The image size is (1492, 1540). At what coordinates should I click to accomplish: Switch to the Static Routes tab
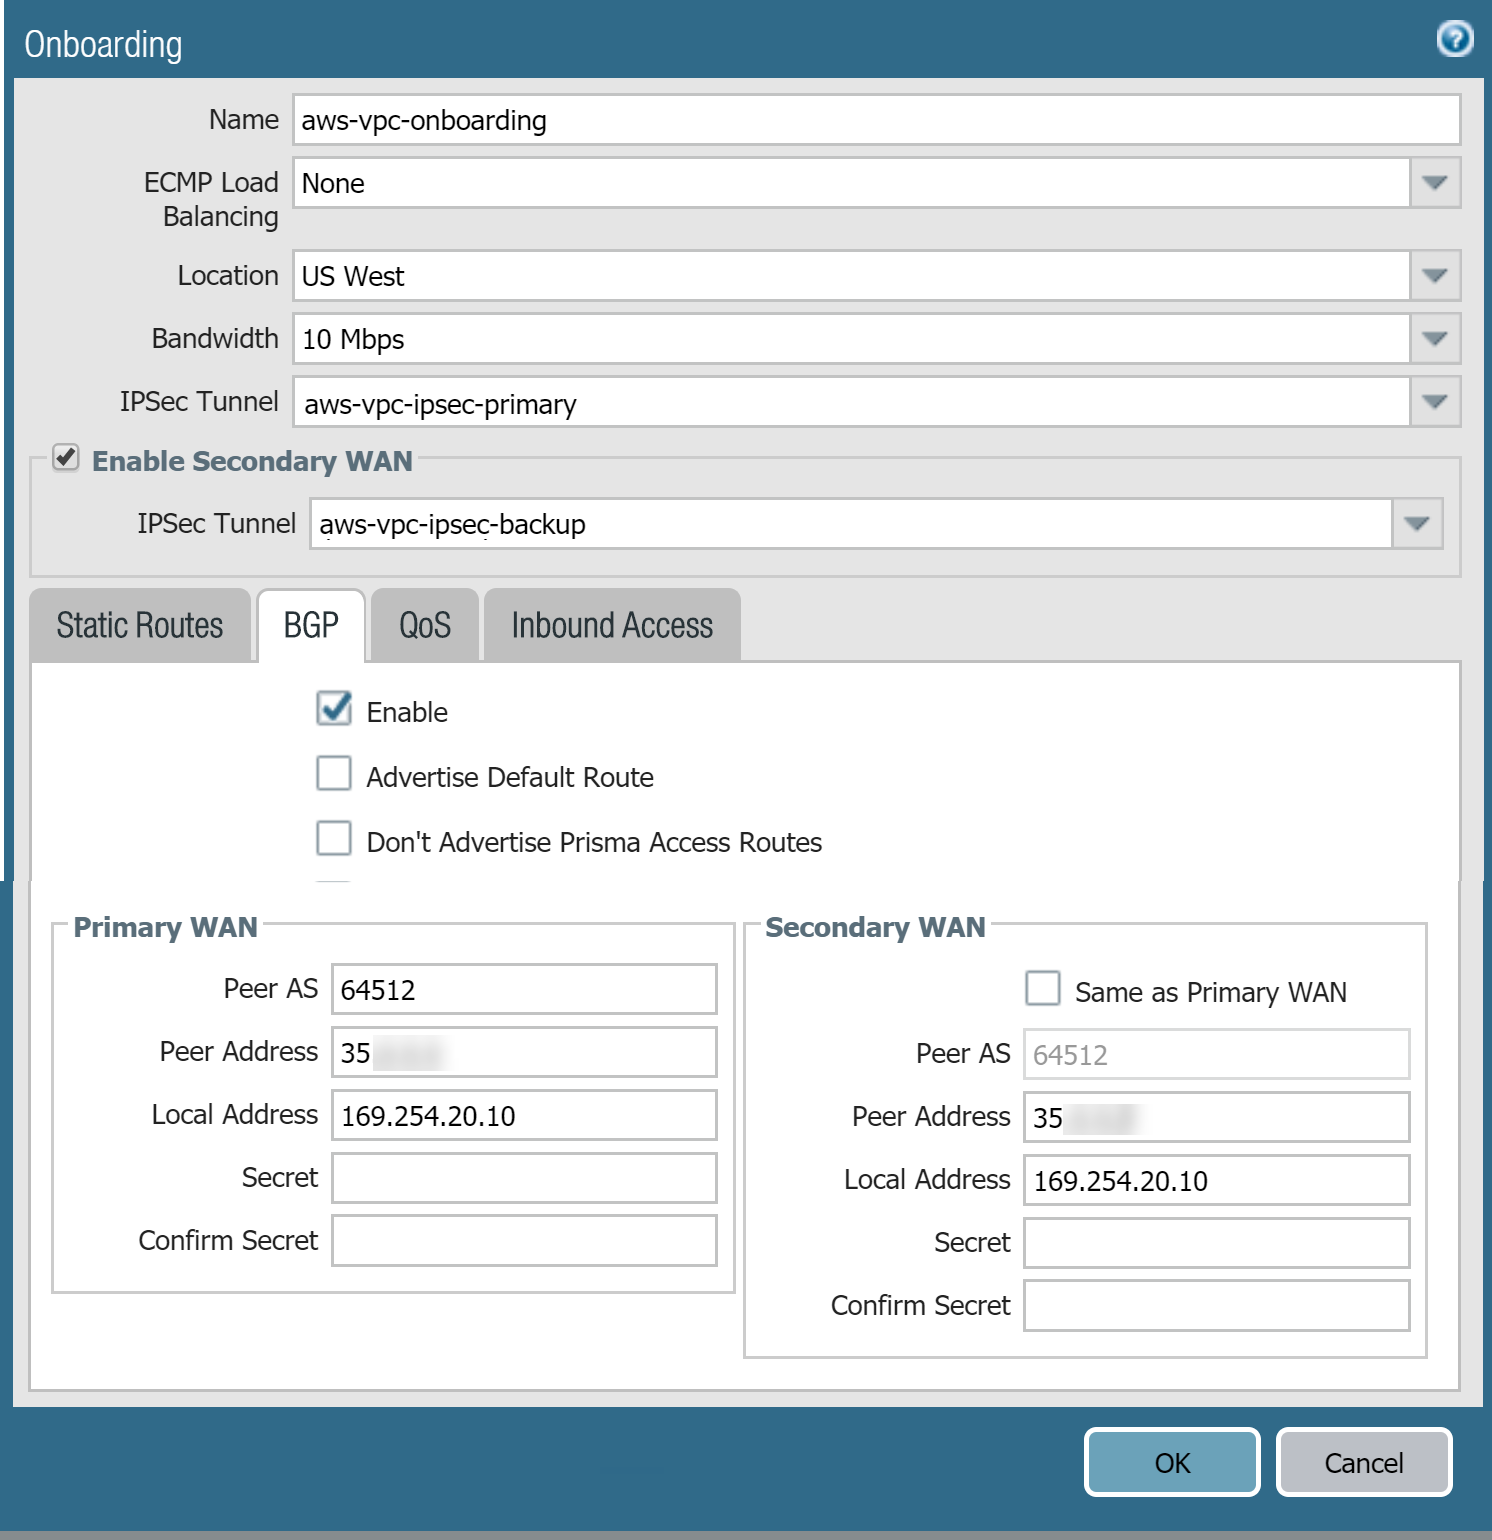140,626
